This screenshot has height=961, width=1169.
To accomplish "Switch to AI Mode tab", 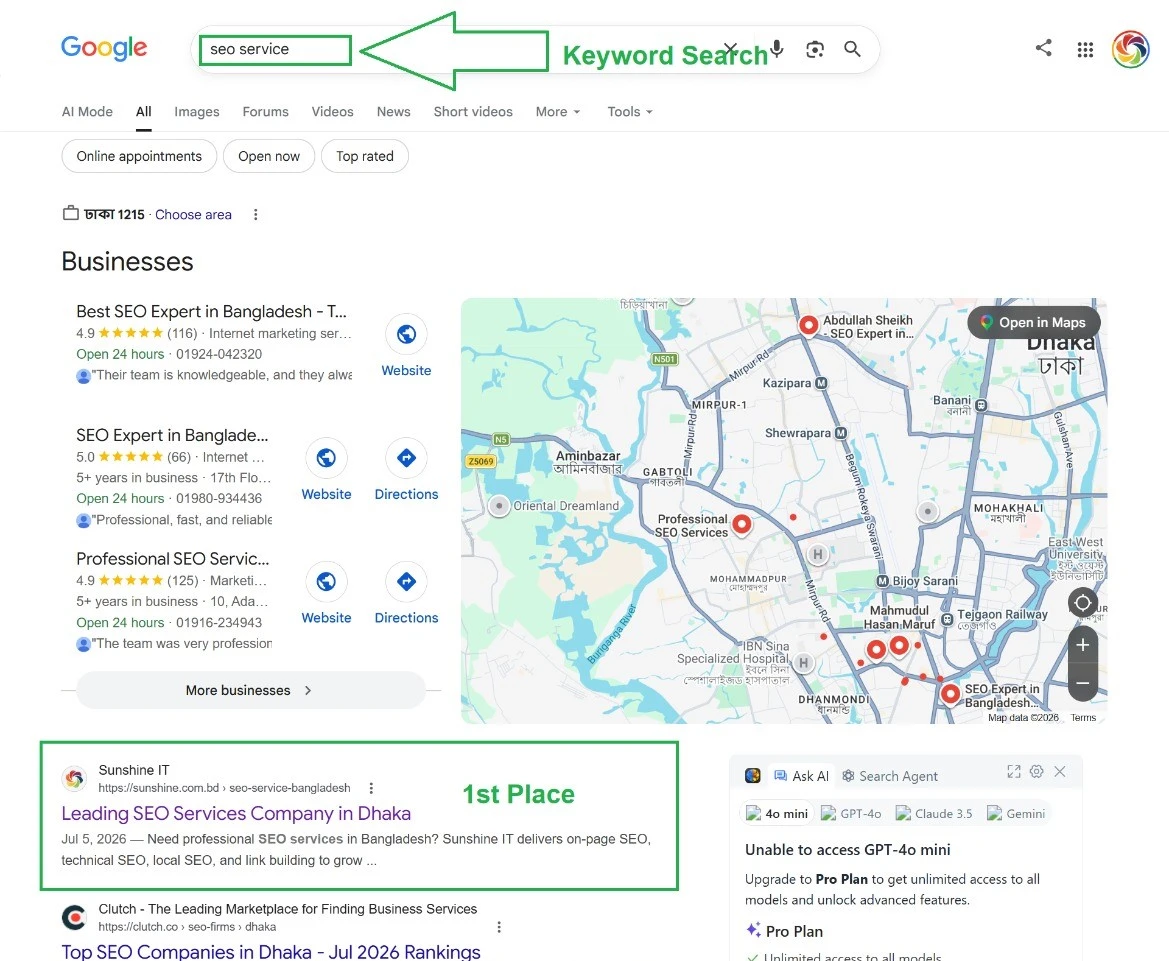I will tap(87, 112).
